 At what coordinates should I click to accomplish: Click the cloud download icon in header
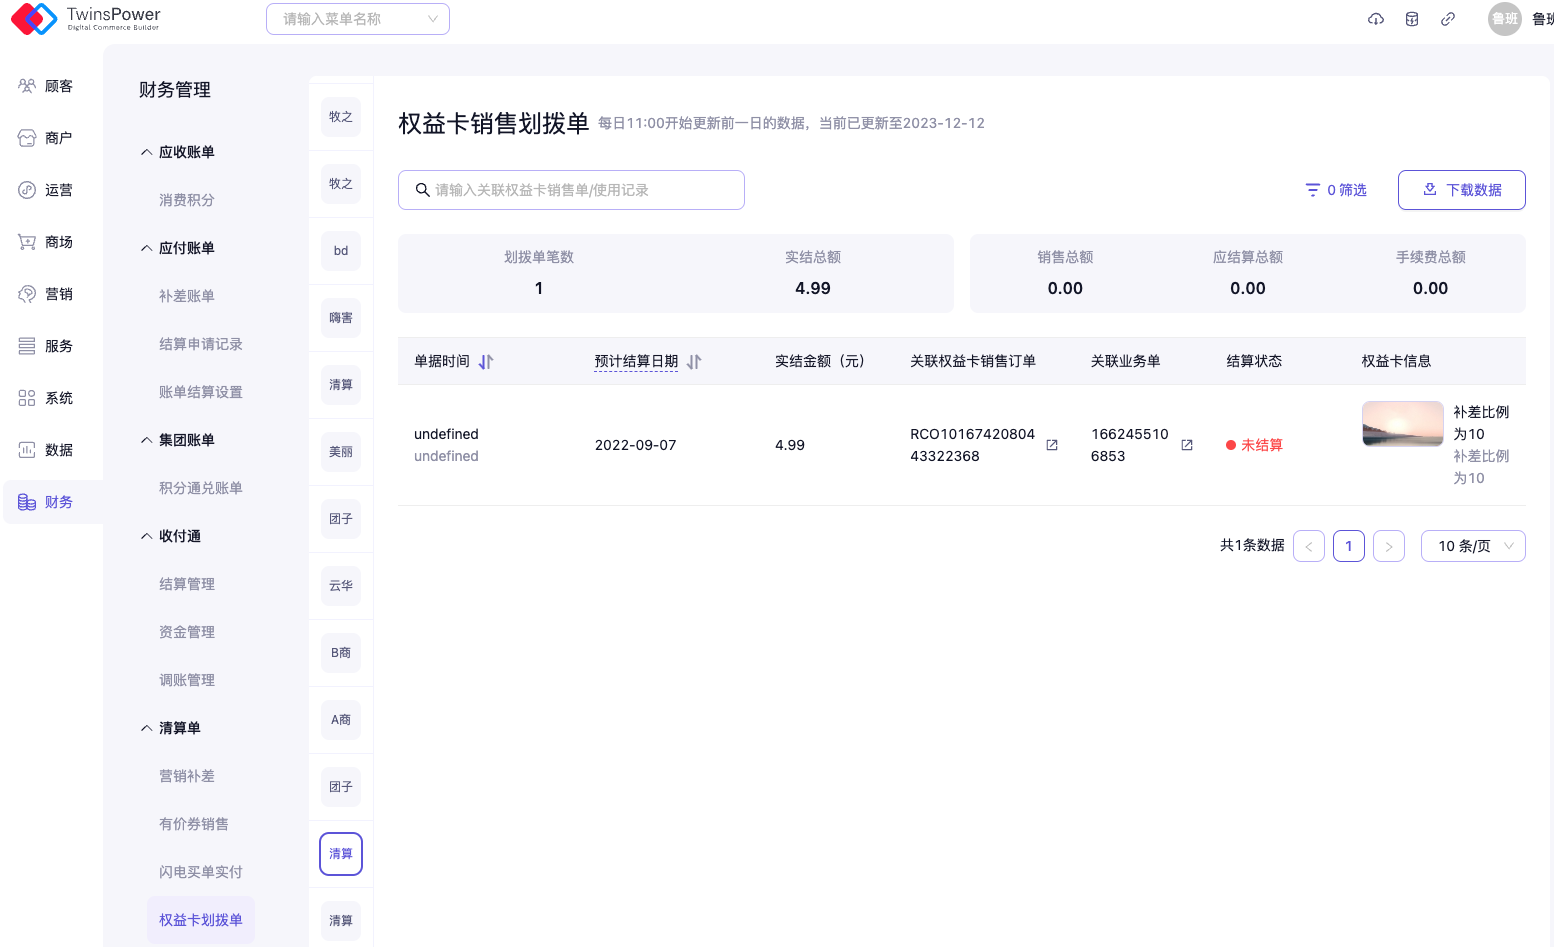coord(1376,19)
